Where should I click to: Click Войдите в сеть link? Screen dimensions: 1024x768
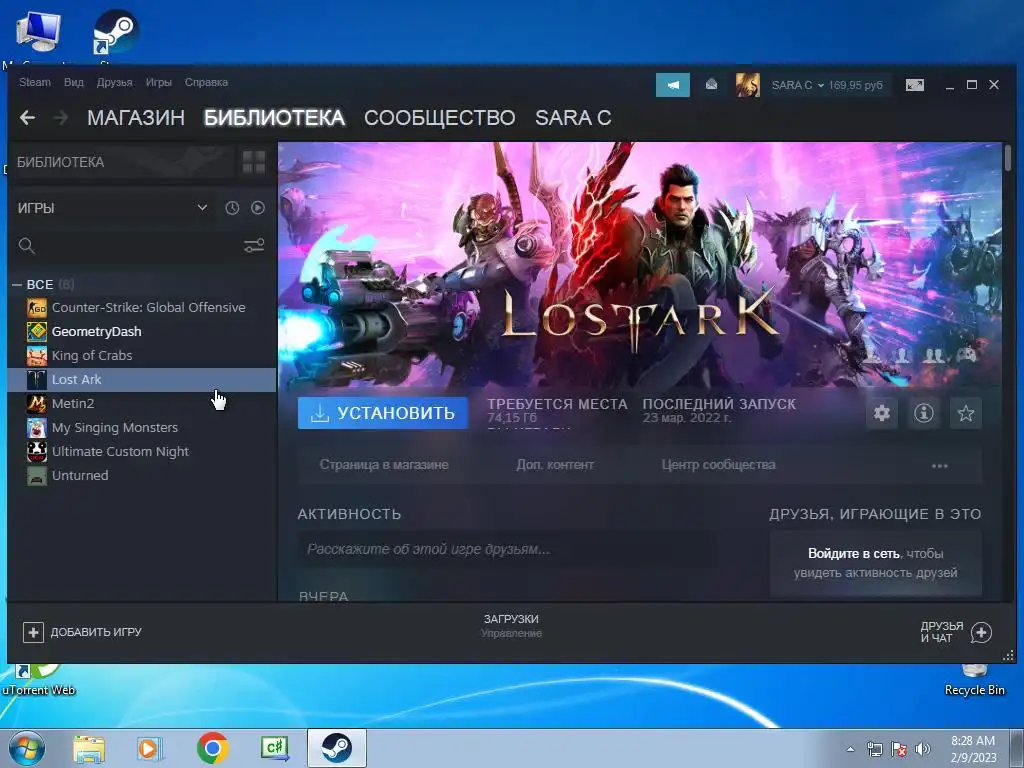click(854, 554)
